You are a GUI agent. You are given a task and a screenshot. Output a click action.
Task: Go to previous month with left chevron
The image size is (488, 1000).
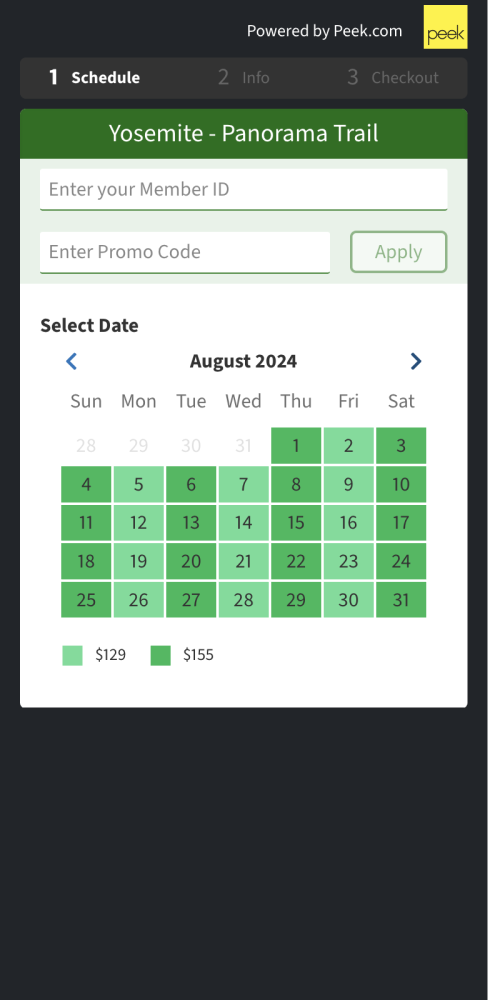click(x=71, y=362)
